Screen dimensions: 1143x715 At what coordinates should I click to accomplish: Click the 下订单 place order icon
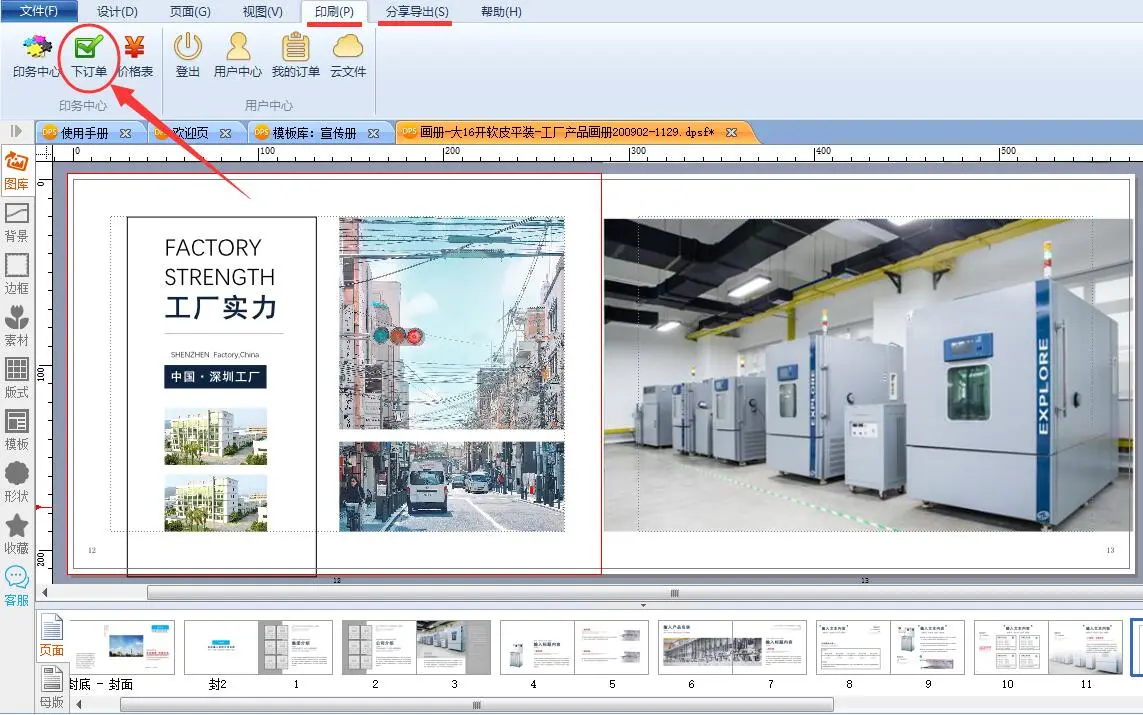coord(89,55)
